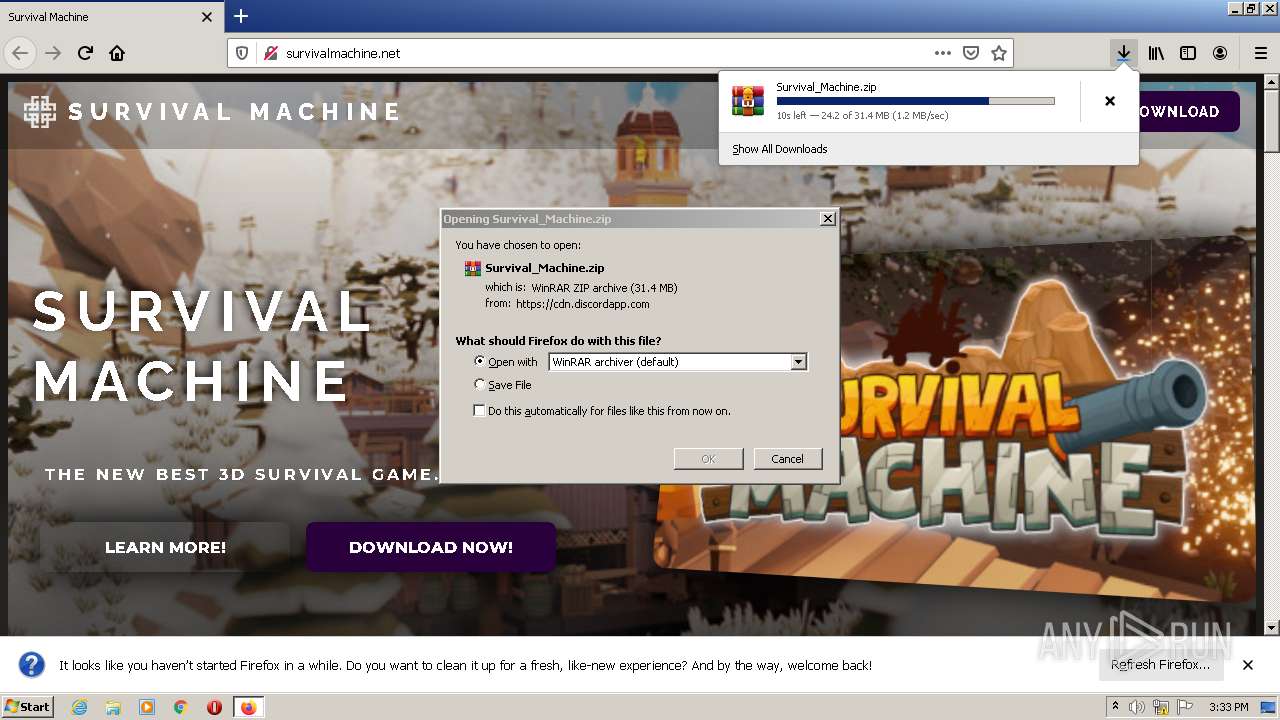Select the Survival Machine browser tab
Screen dimensions: 1280x720
(x=111, y=17)
